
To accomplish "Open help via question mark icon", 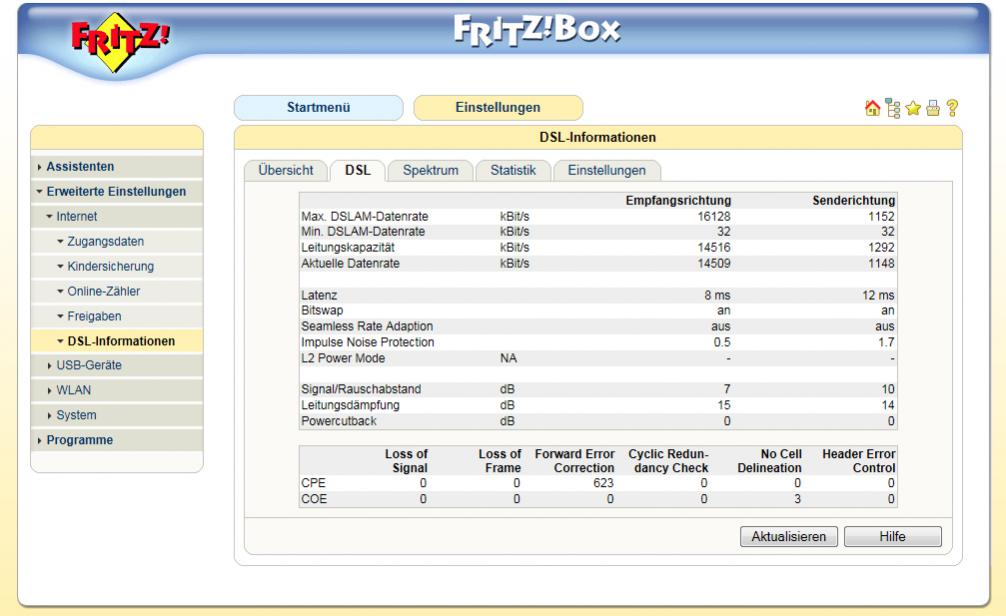I will tap(952, 108).
